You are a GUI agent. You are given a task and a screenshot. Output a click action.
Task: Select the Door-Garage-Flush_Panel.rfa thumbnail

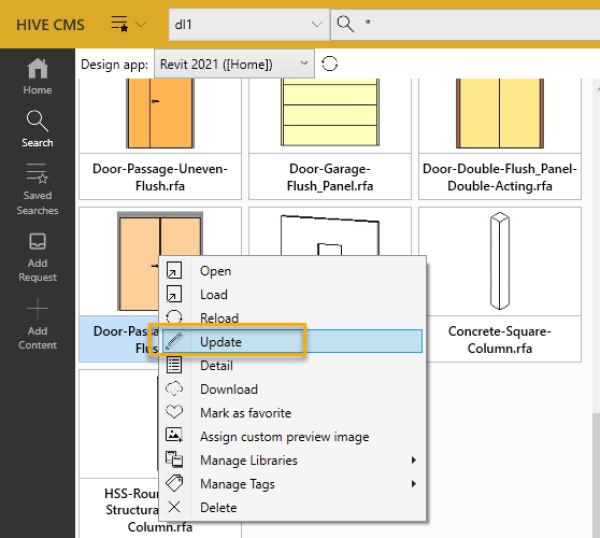coord(330,110)
